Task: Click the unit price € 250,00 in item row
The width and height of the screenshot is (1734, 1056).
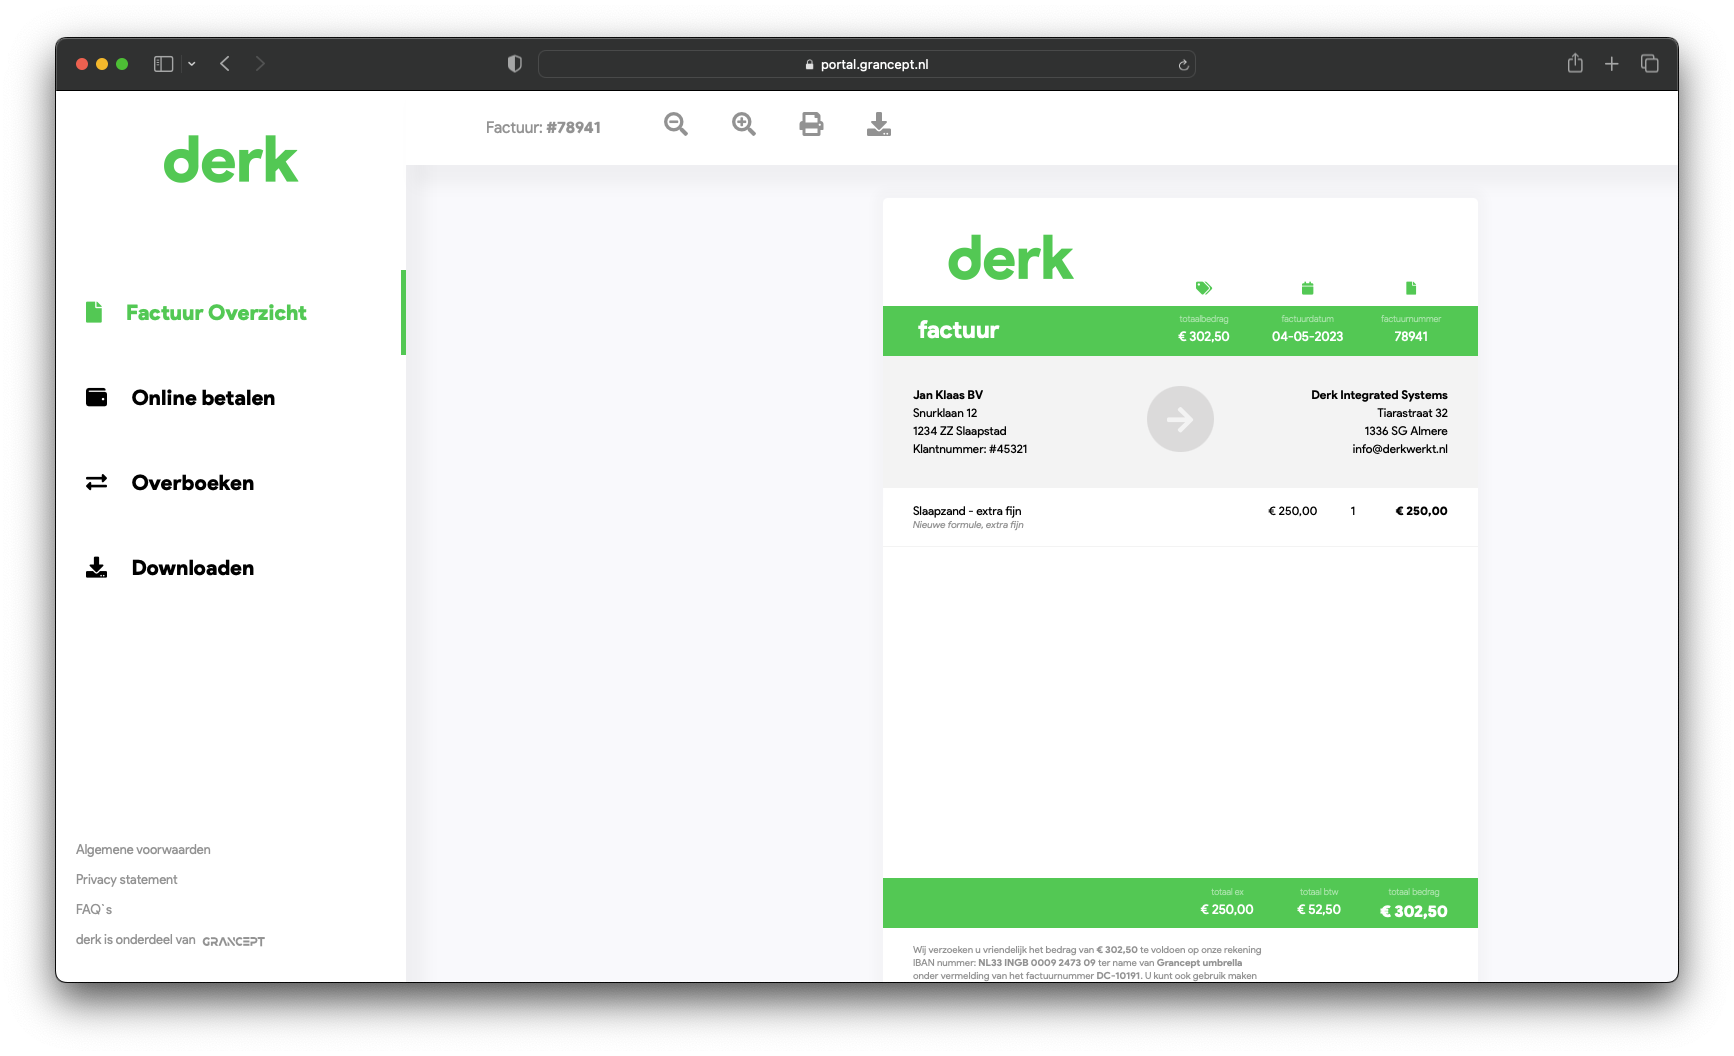Action: click(1292, 511)
